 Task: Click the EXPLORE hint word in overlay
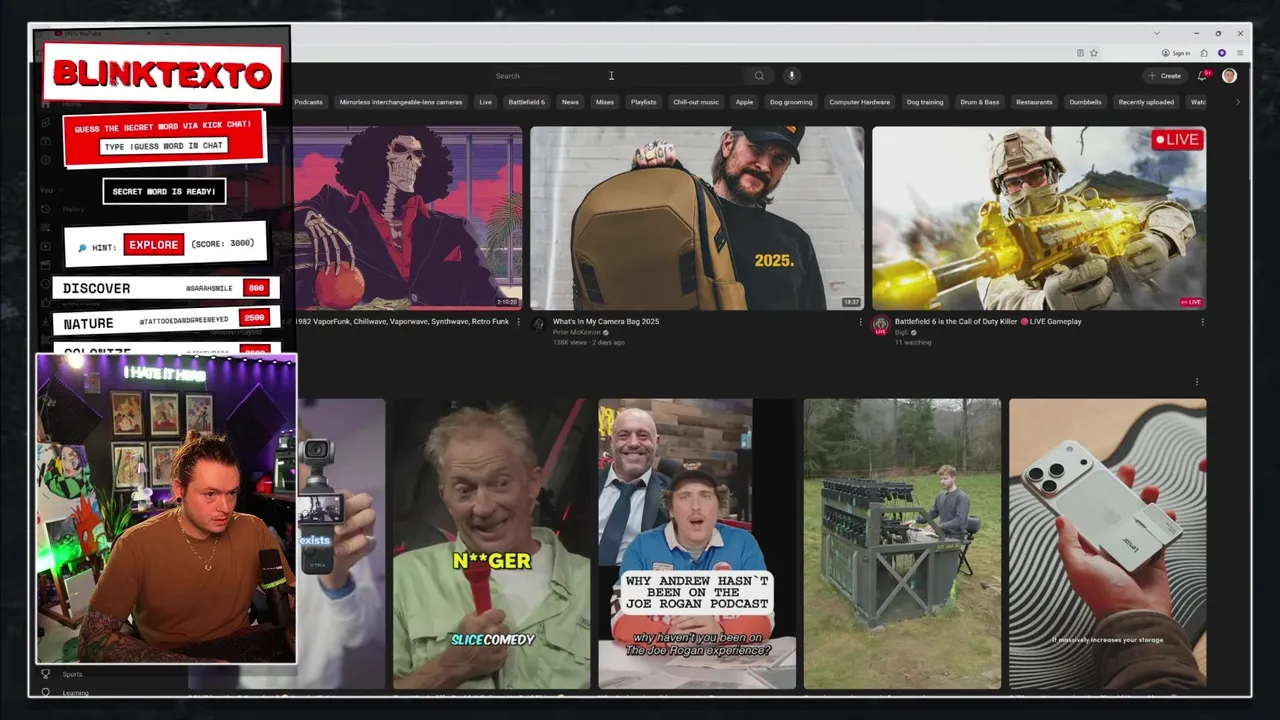154,245
